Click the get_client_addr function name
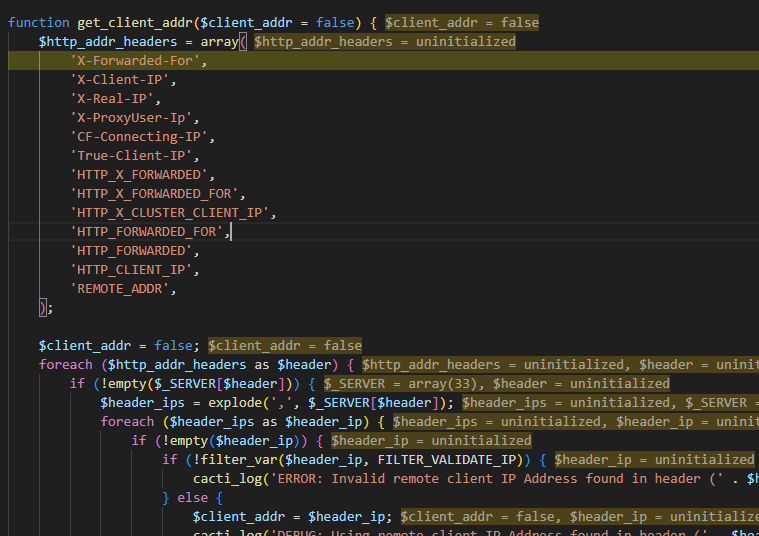Screen dimensions: 759x536 point(135,23)
